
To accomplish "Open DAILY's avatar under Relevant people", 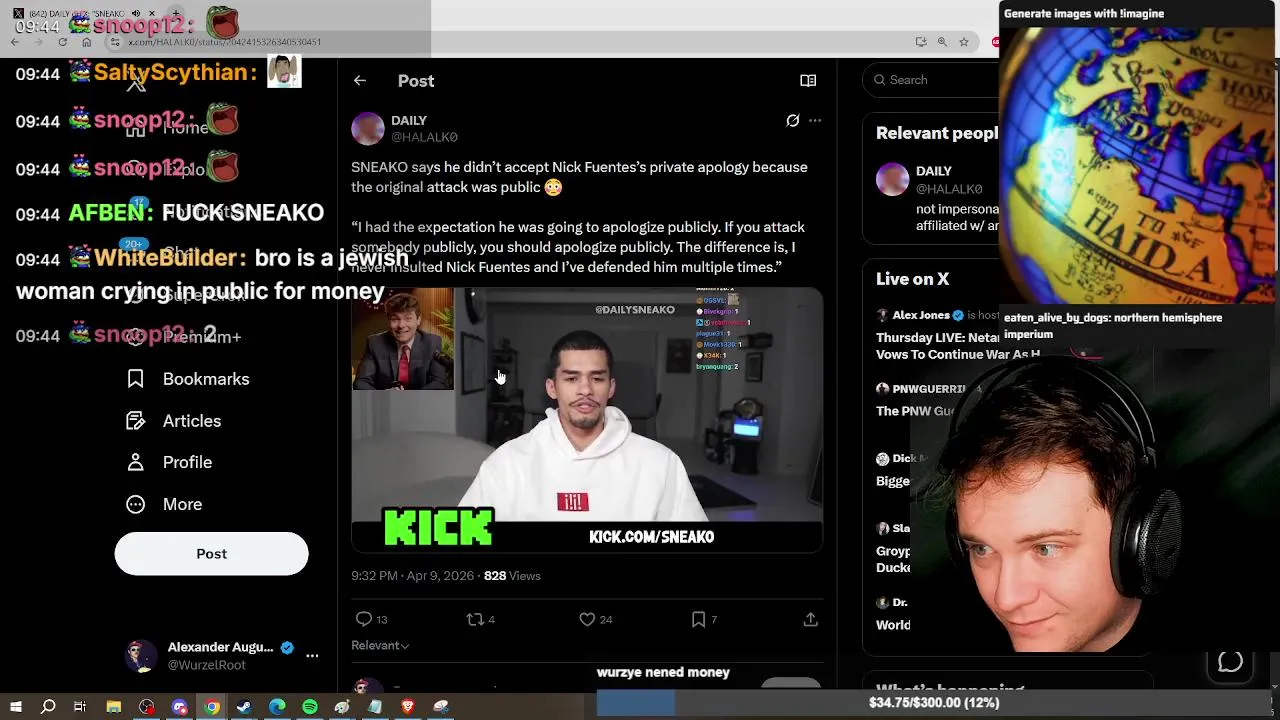I will 892,179.
